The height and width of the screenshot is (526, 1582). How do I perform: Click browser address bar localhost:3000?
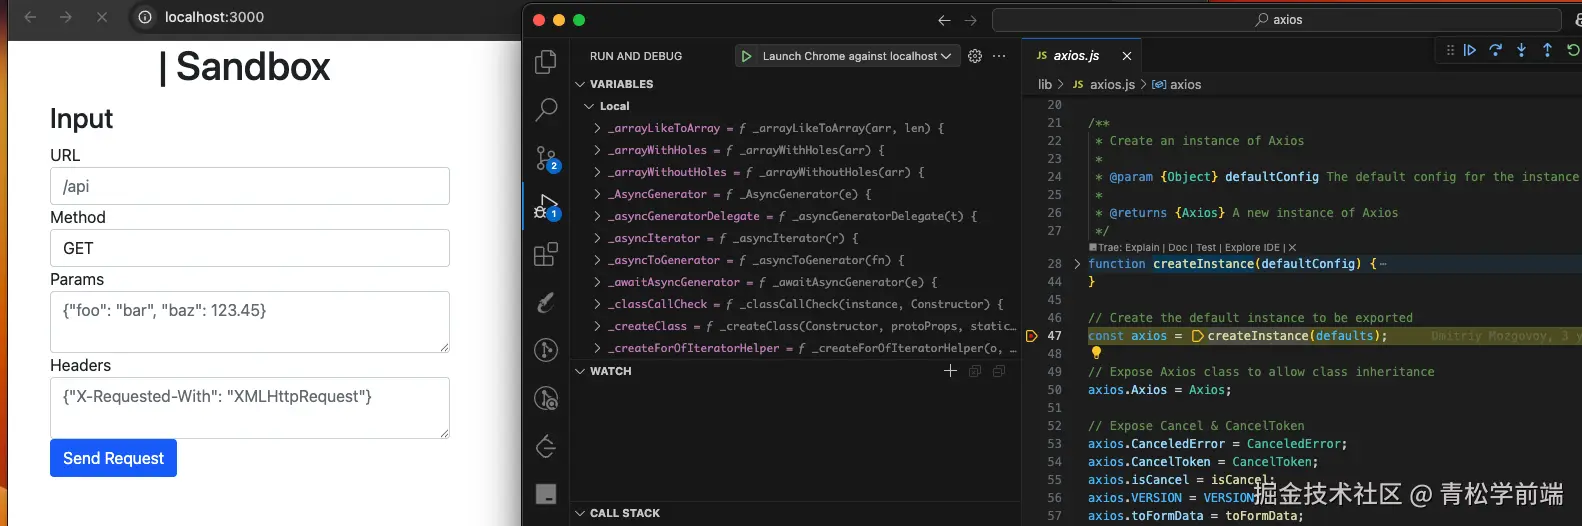pos(215,17)
